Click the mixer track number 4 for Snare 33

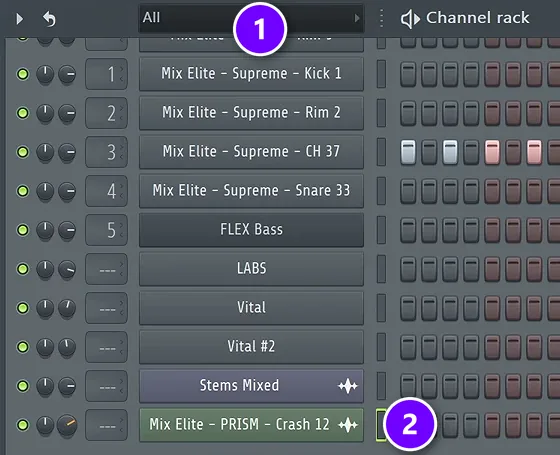click(x=106, y=191)
